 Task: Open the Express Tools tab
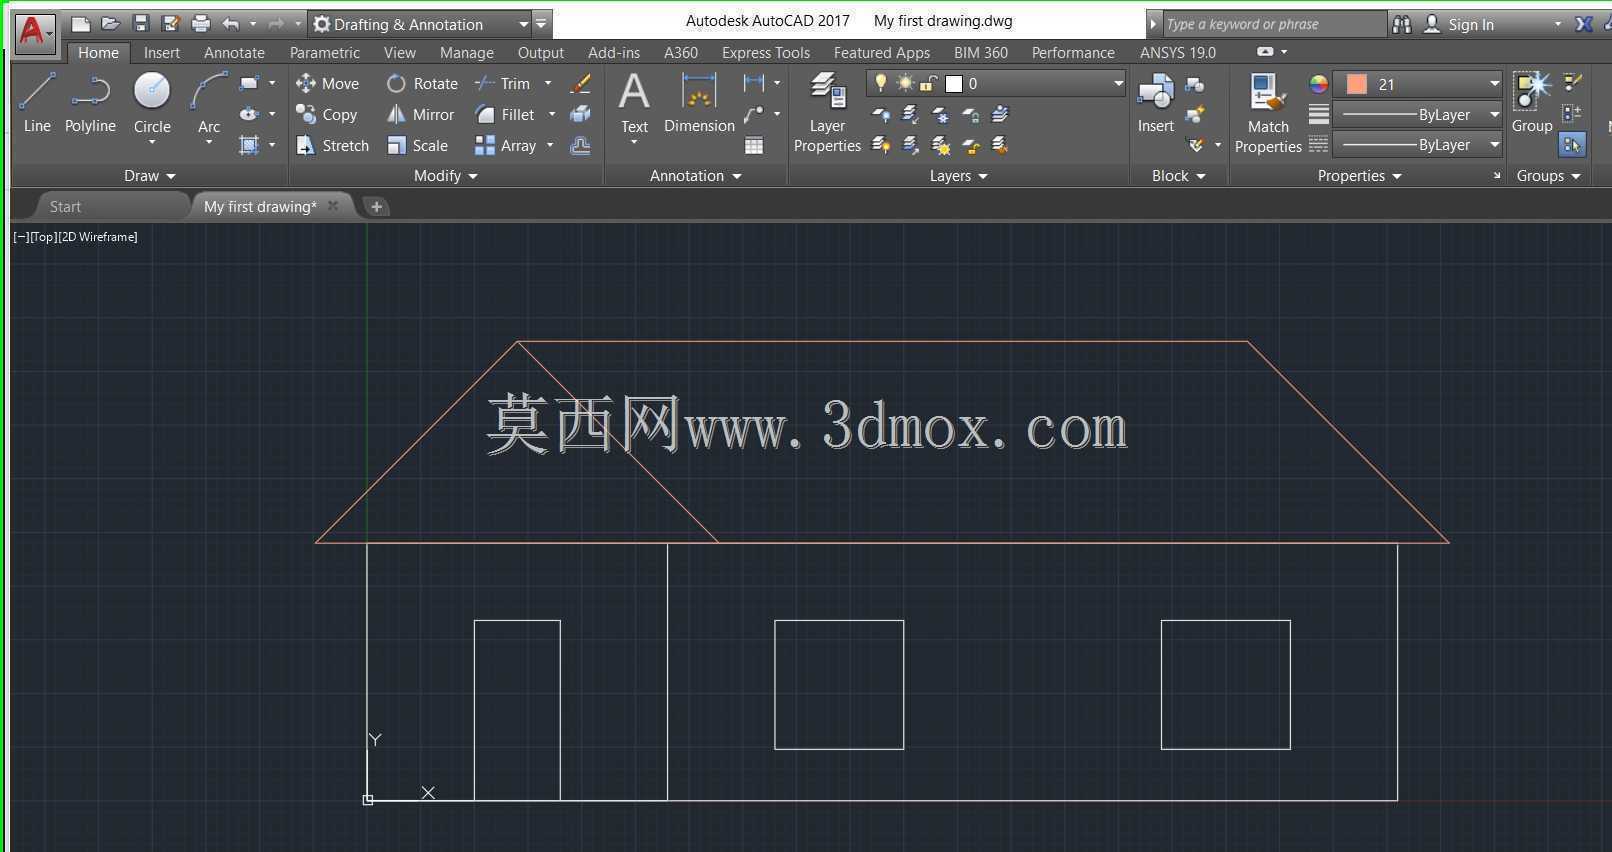pos(766,53)
